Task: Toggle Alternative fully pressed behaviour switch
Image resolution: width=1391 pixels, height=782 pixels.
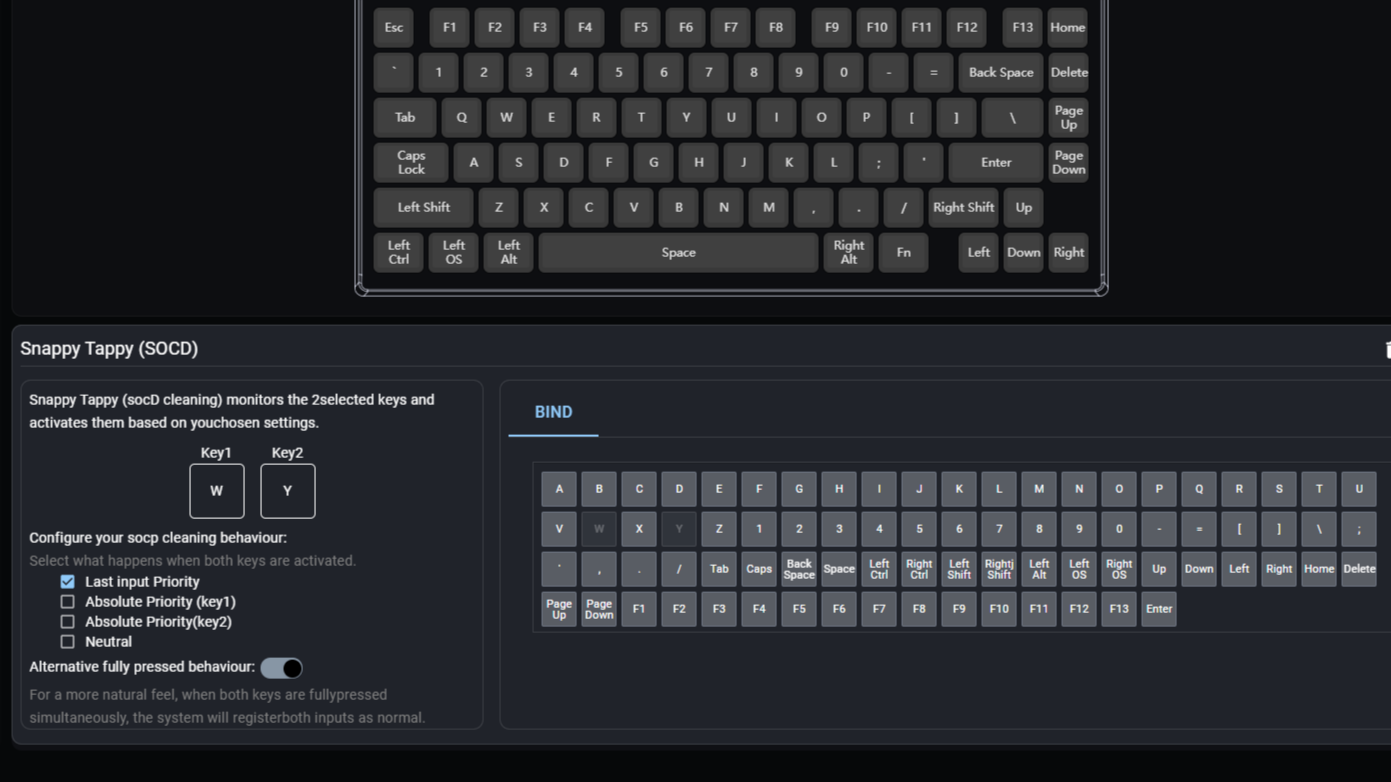Action: coord(281,668)
